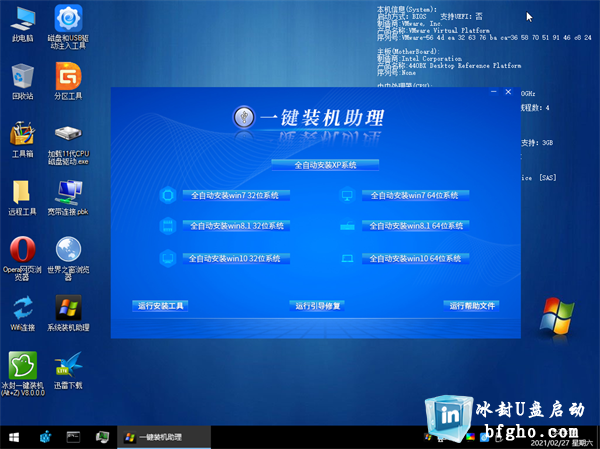Launch the Opera网页浏览器 icon
The height and width of the screenshot is (449, 600).
pos(22,259)
